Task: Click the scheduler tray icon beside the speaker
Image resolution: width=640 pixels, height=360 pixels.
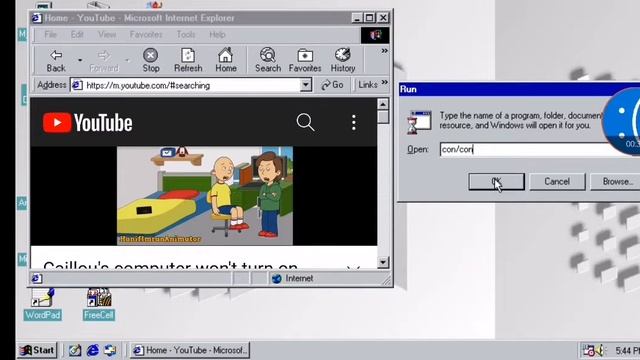Action: [x=588, y=350]
